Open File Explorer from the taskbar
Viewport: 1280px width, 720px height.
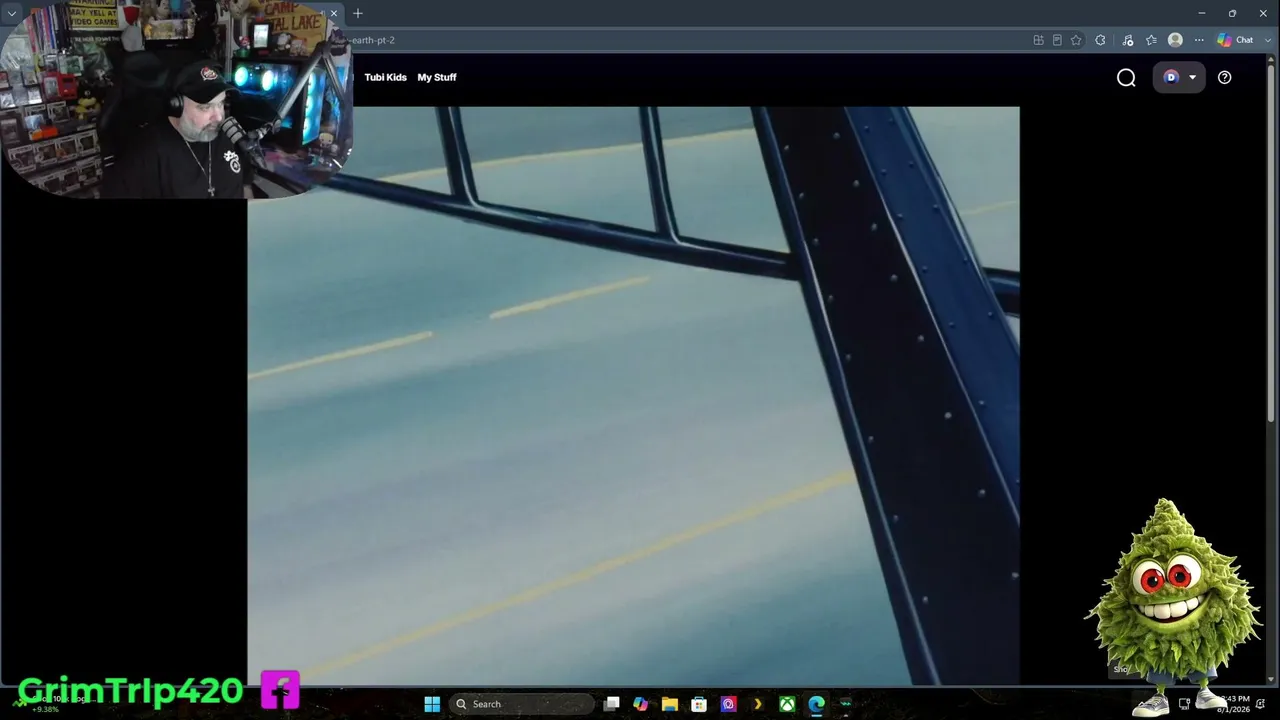(670, 704)
